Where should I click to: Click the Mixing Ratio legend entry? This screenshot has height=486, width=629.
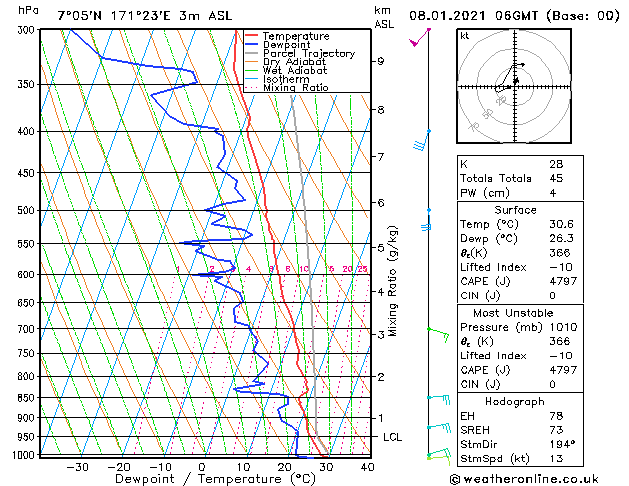[286, 87]
